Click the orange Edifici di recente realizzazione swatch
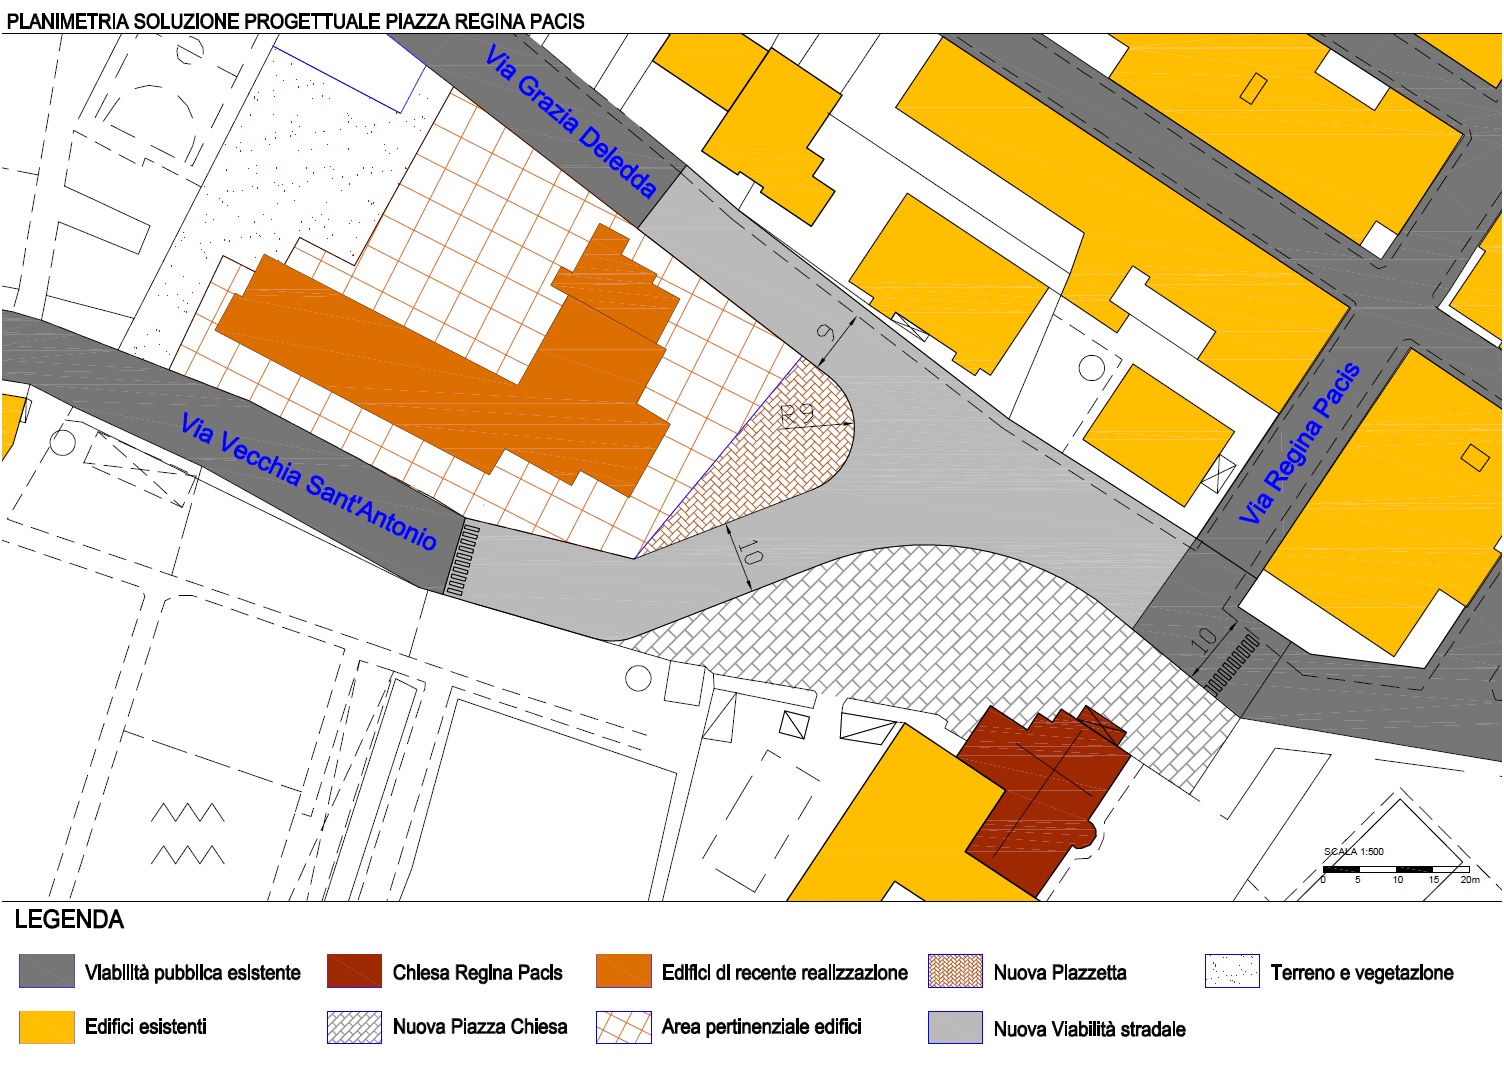Screen dimensions: 1504x1070 tap(623, 971)
